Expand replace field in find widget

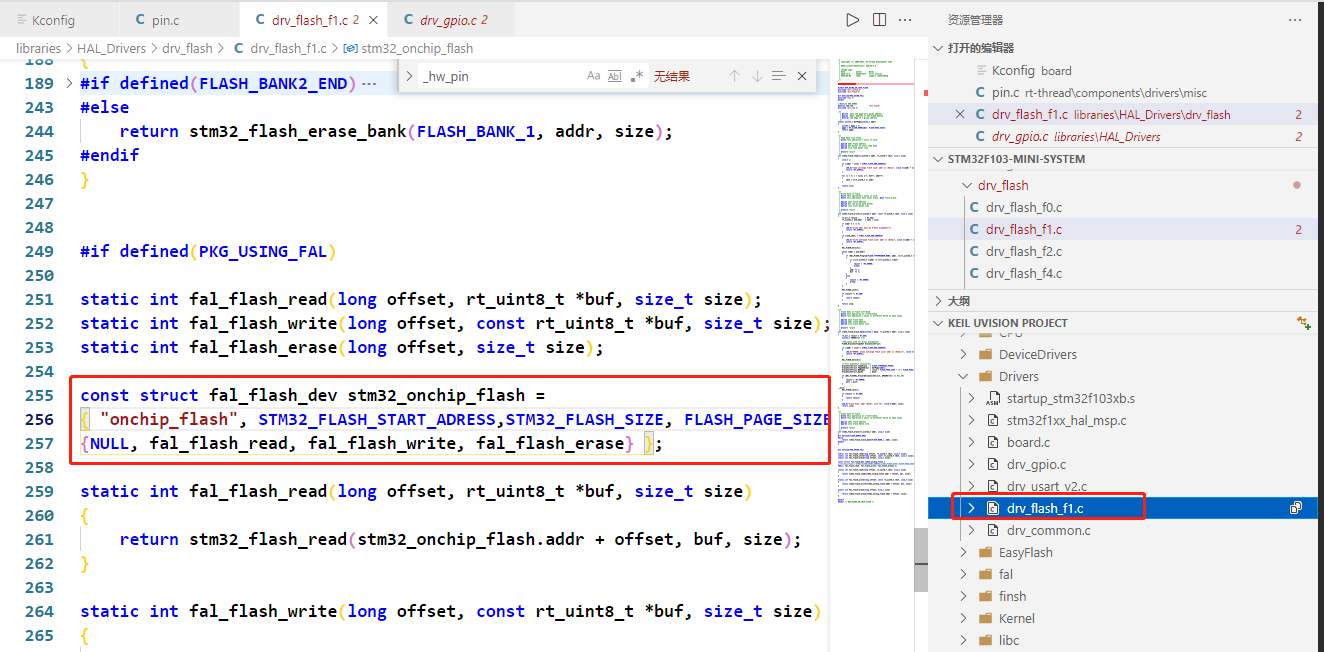pyautogui.click(x=409, y=76)
